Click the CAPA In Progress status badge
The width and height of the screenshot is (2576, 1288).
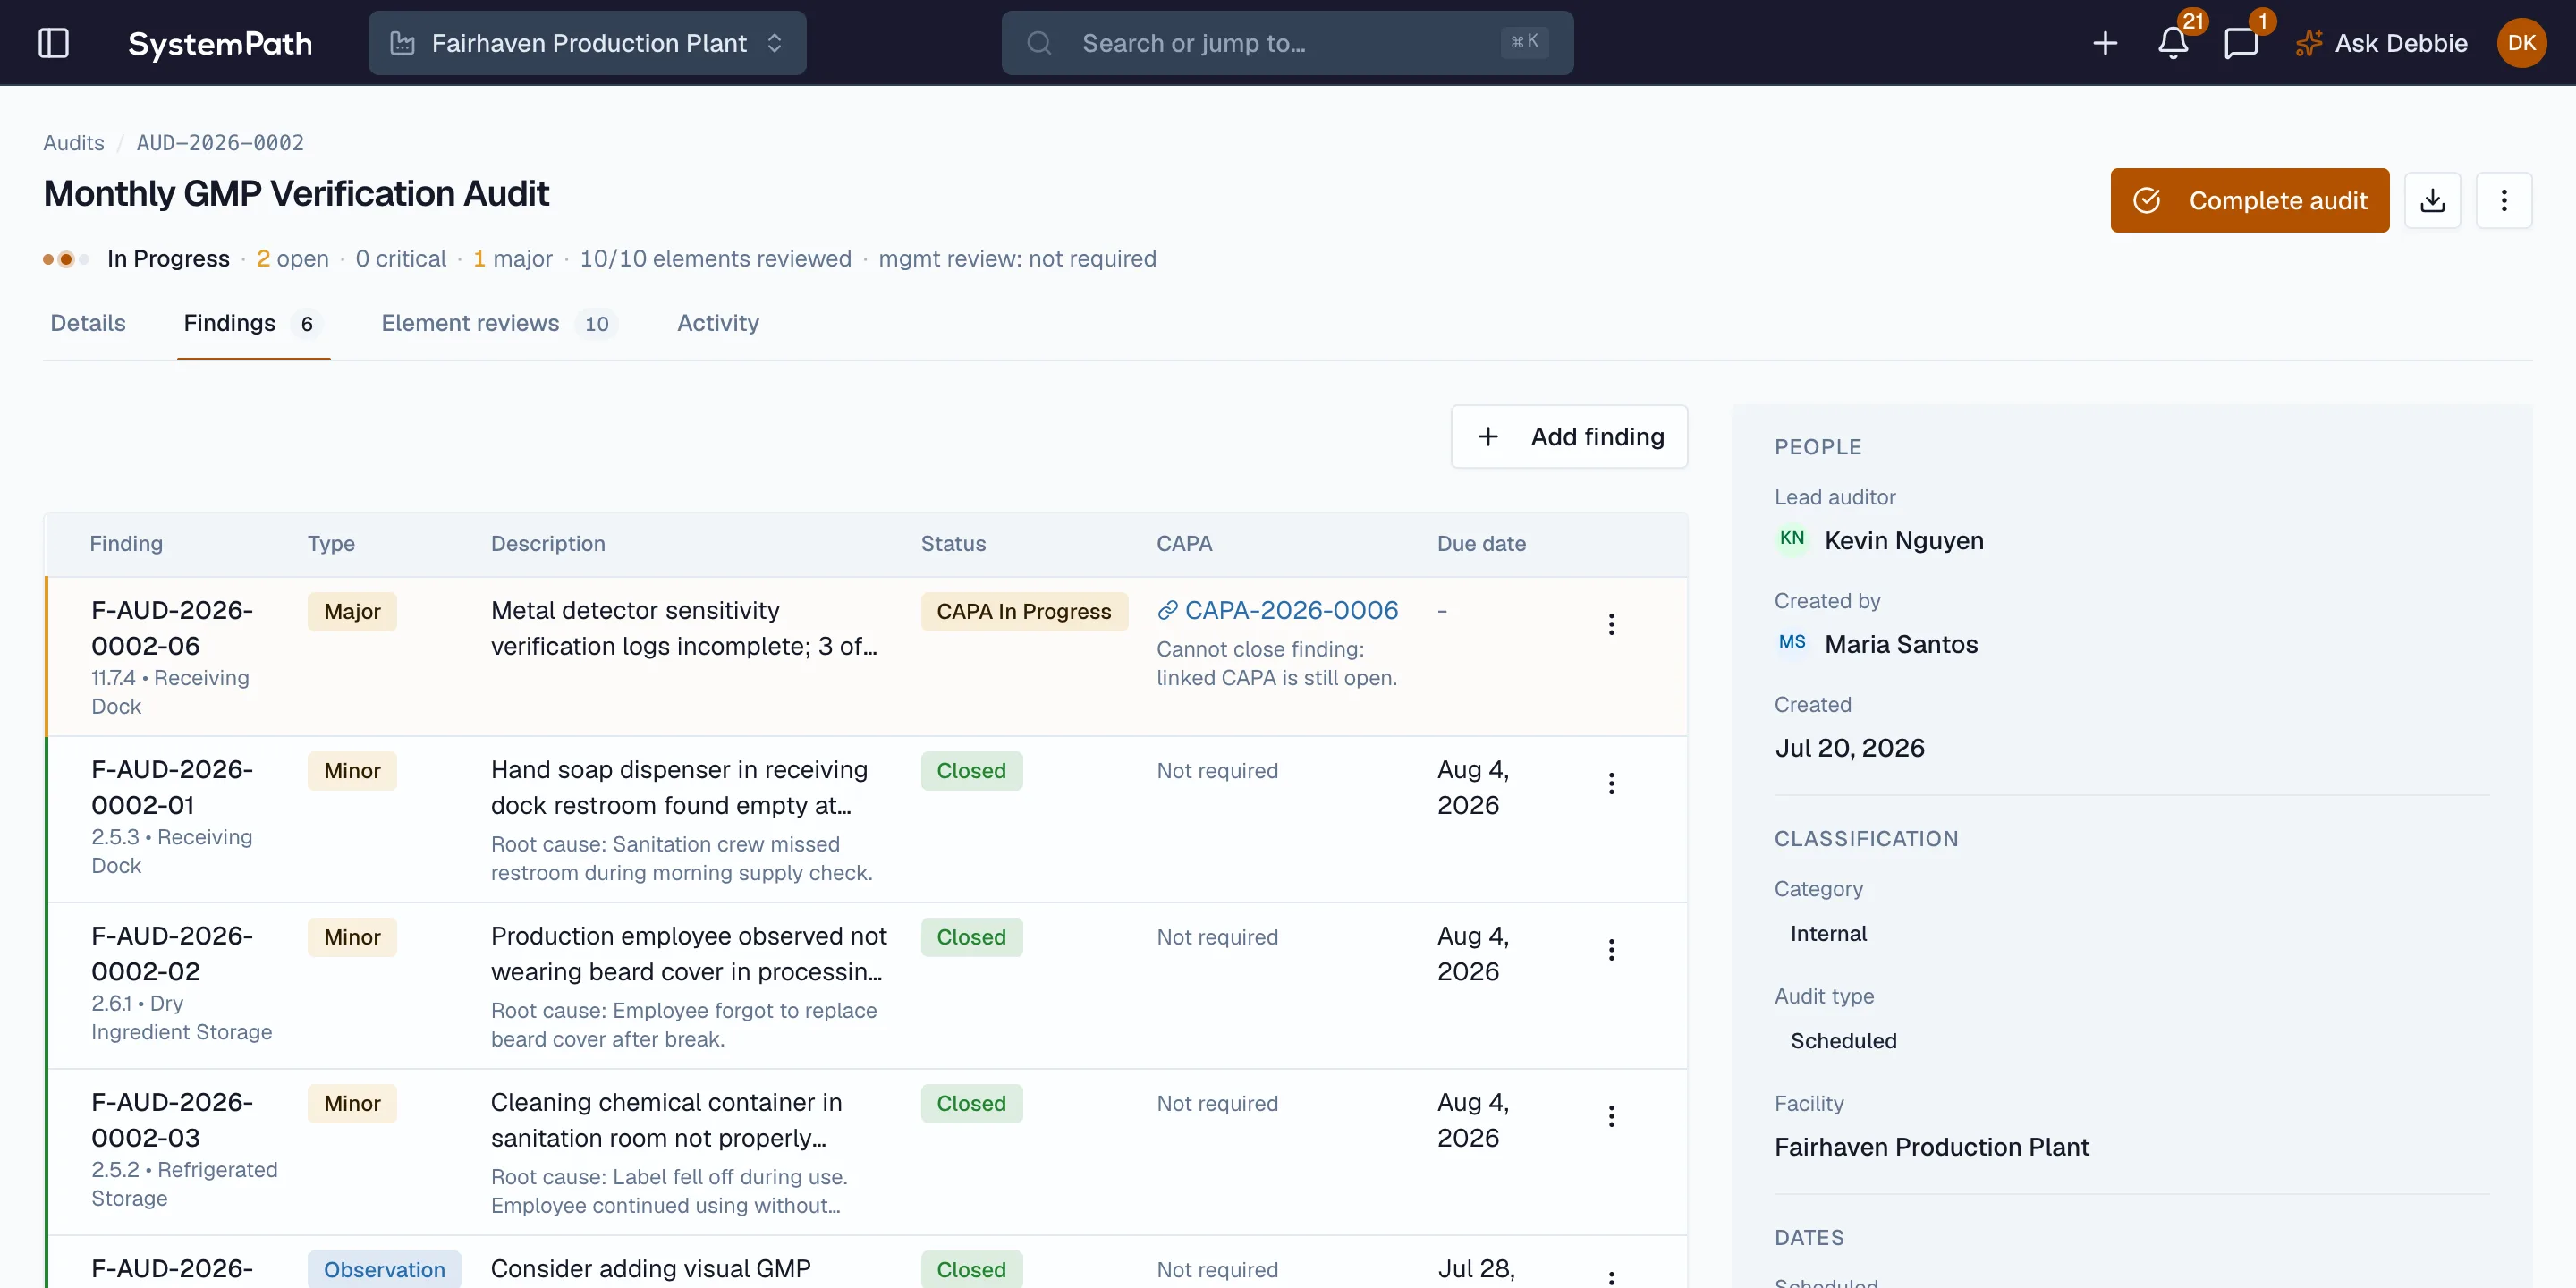click(x=1024, y=611)
